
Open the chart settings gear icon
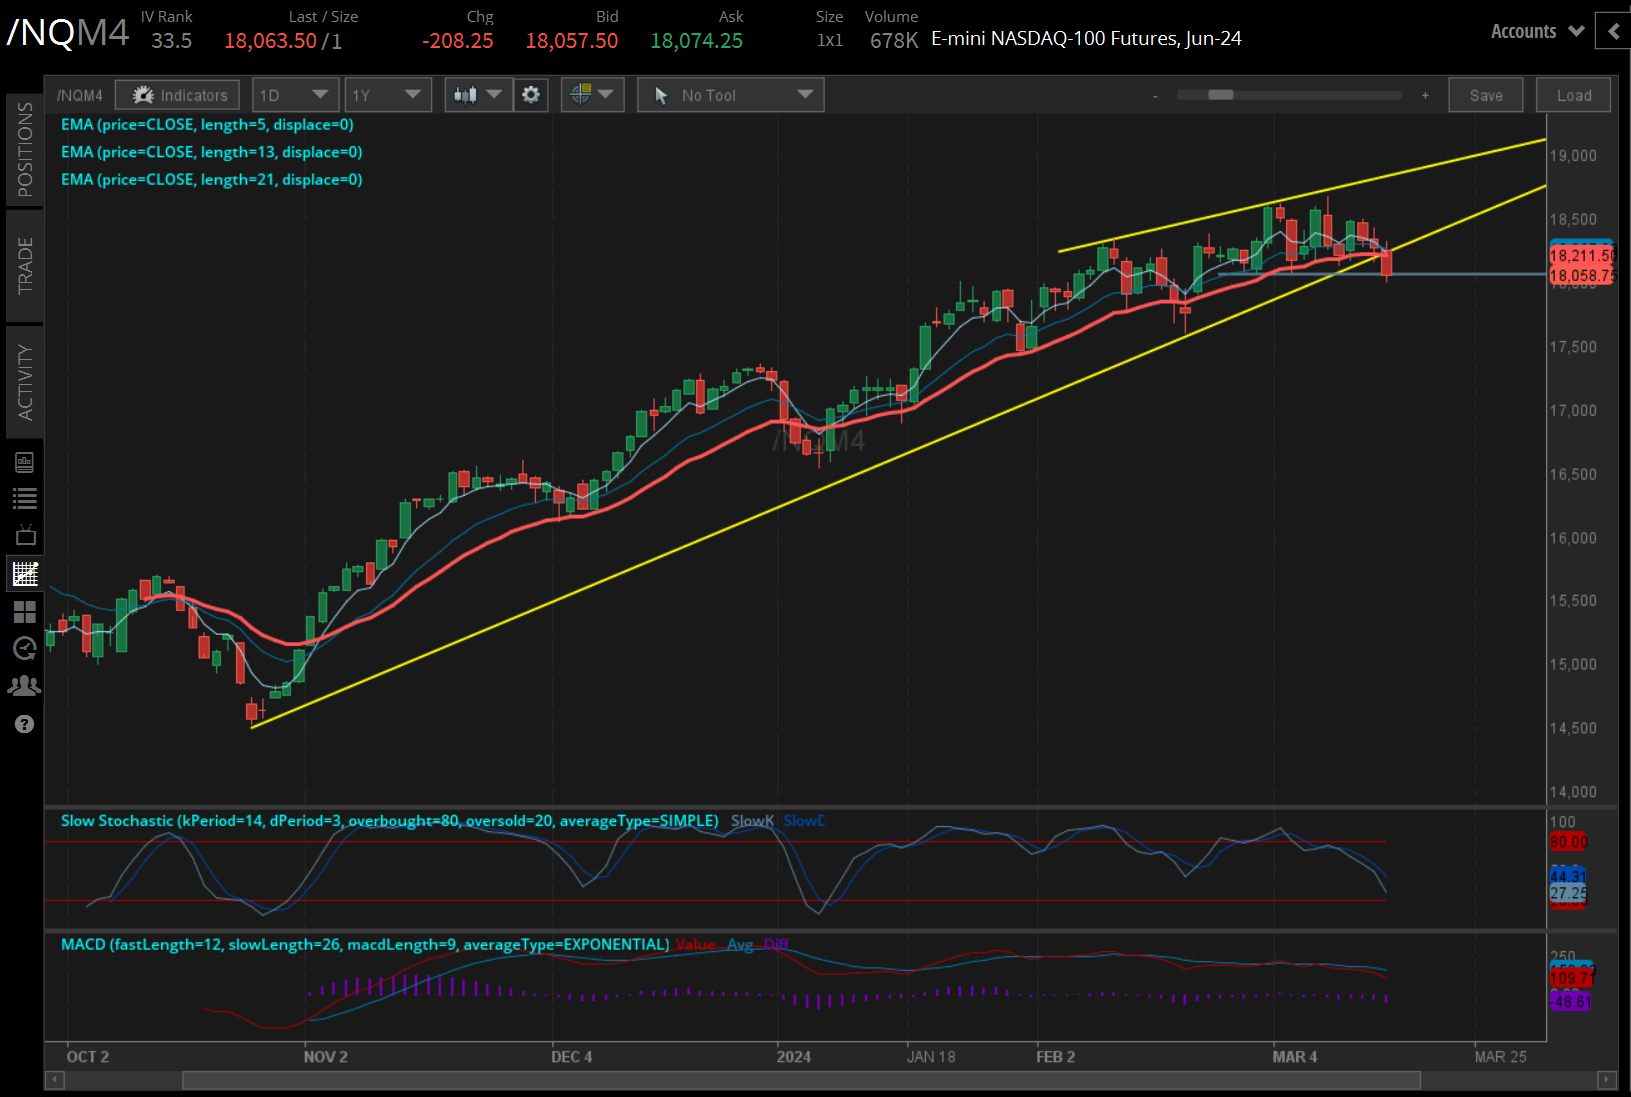[531, 94]
